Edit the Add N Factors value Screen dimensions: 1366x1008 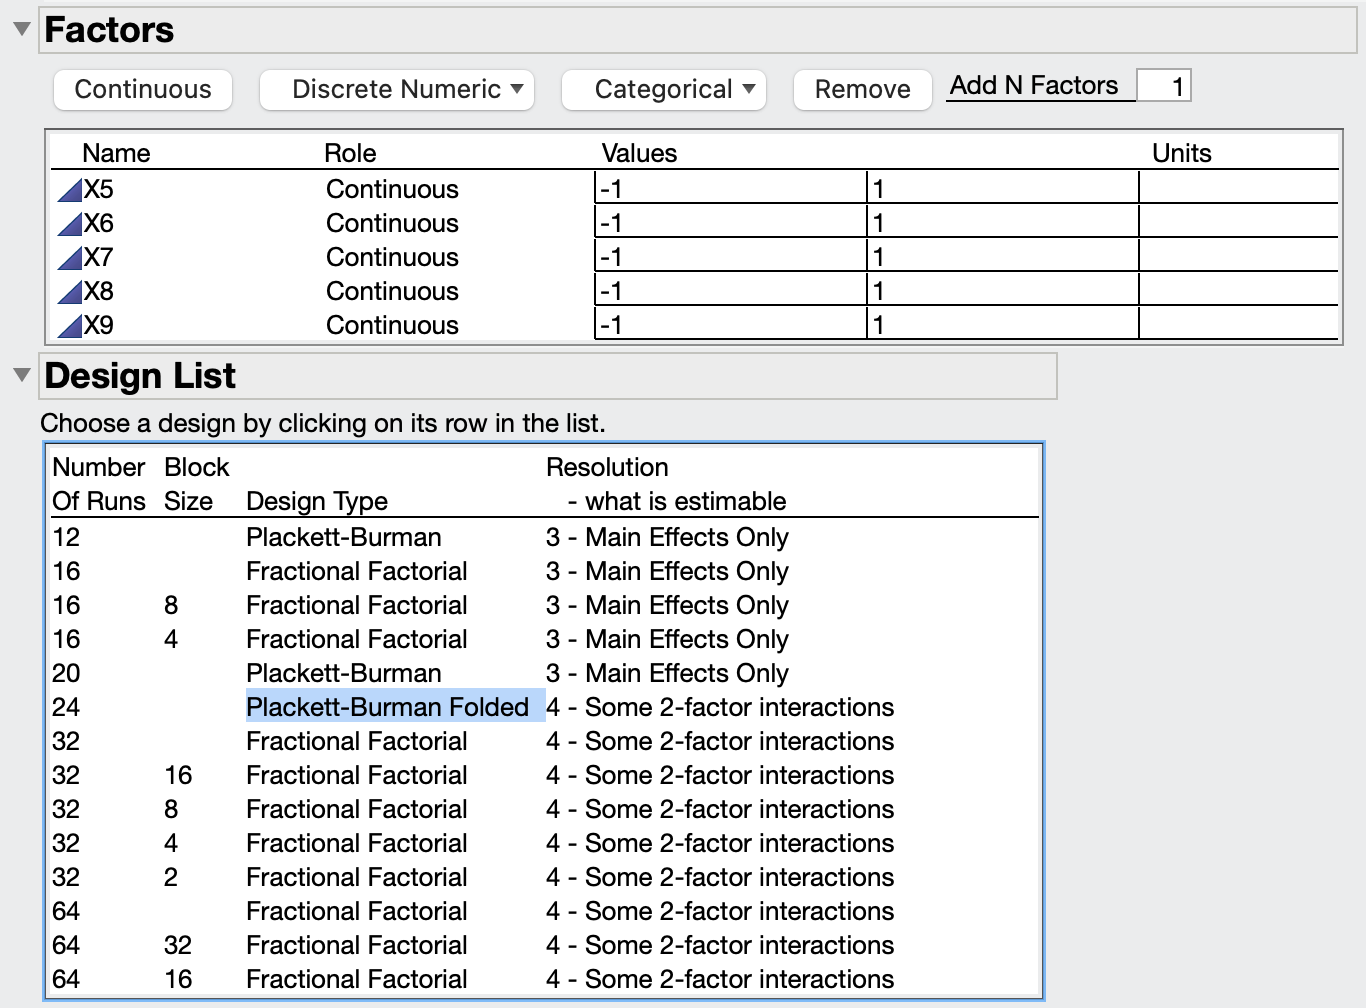click(1166, 85)
